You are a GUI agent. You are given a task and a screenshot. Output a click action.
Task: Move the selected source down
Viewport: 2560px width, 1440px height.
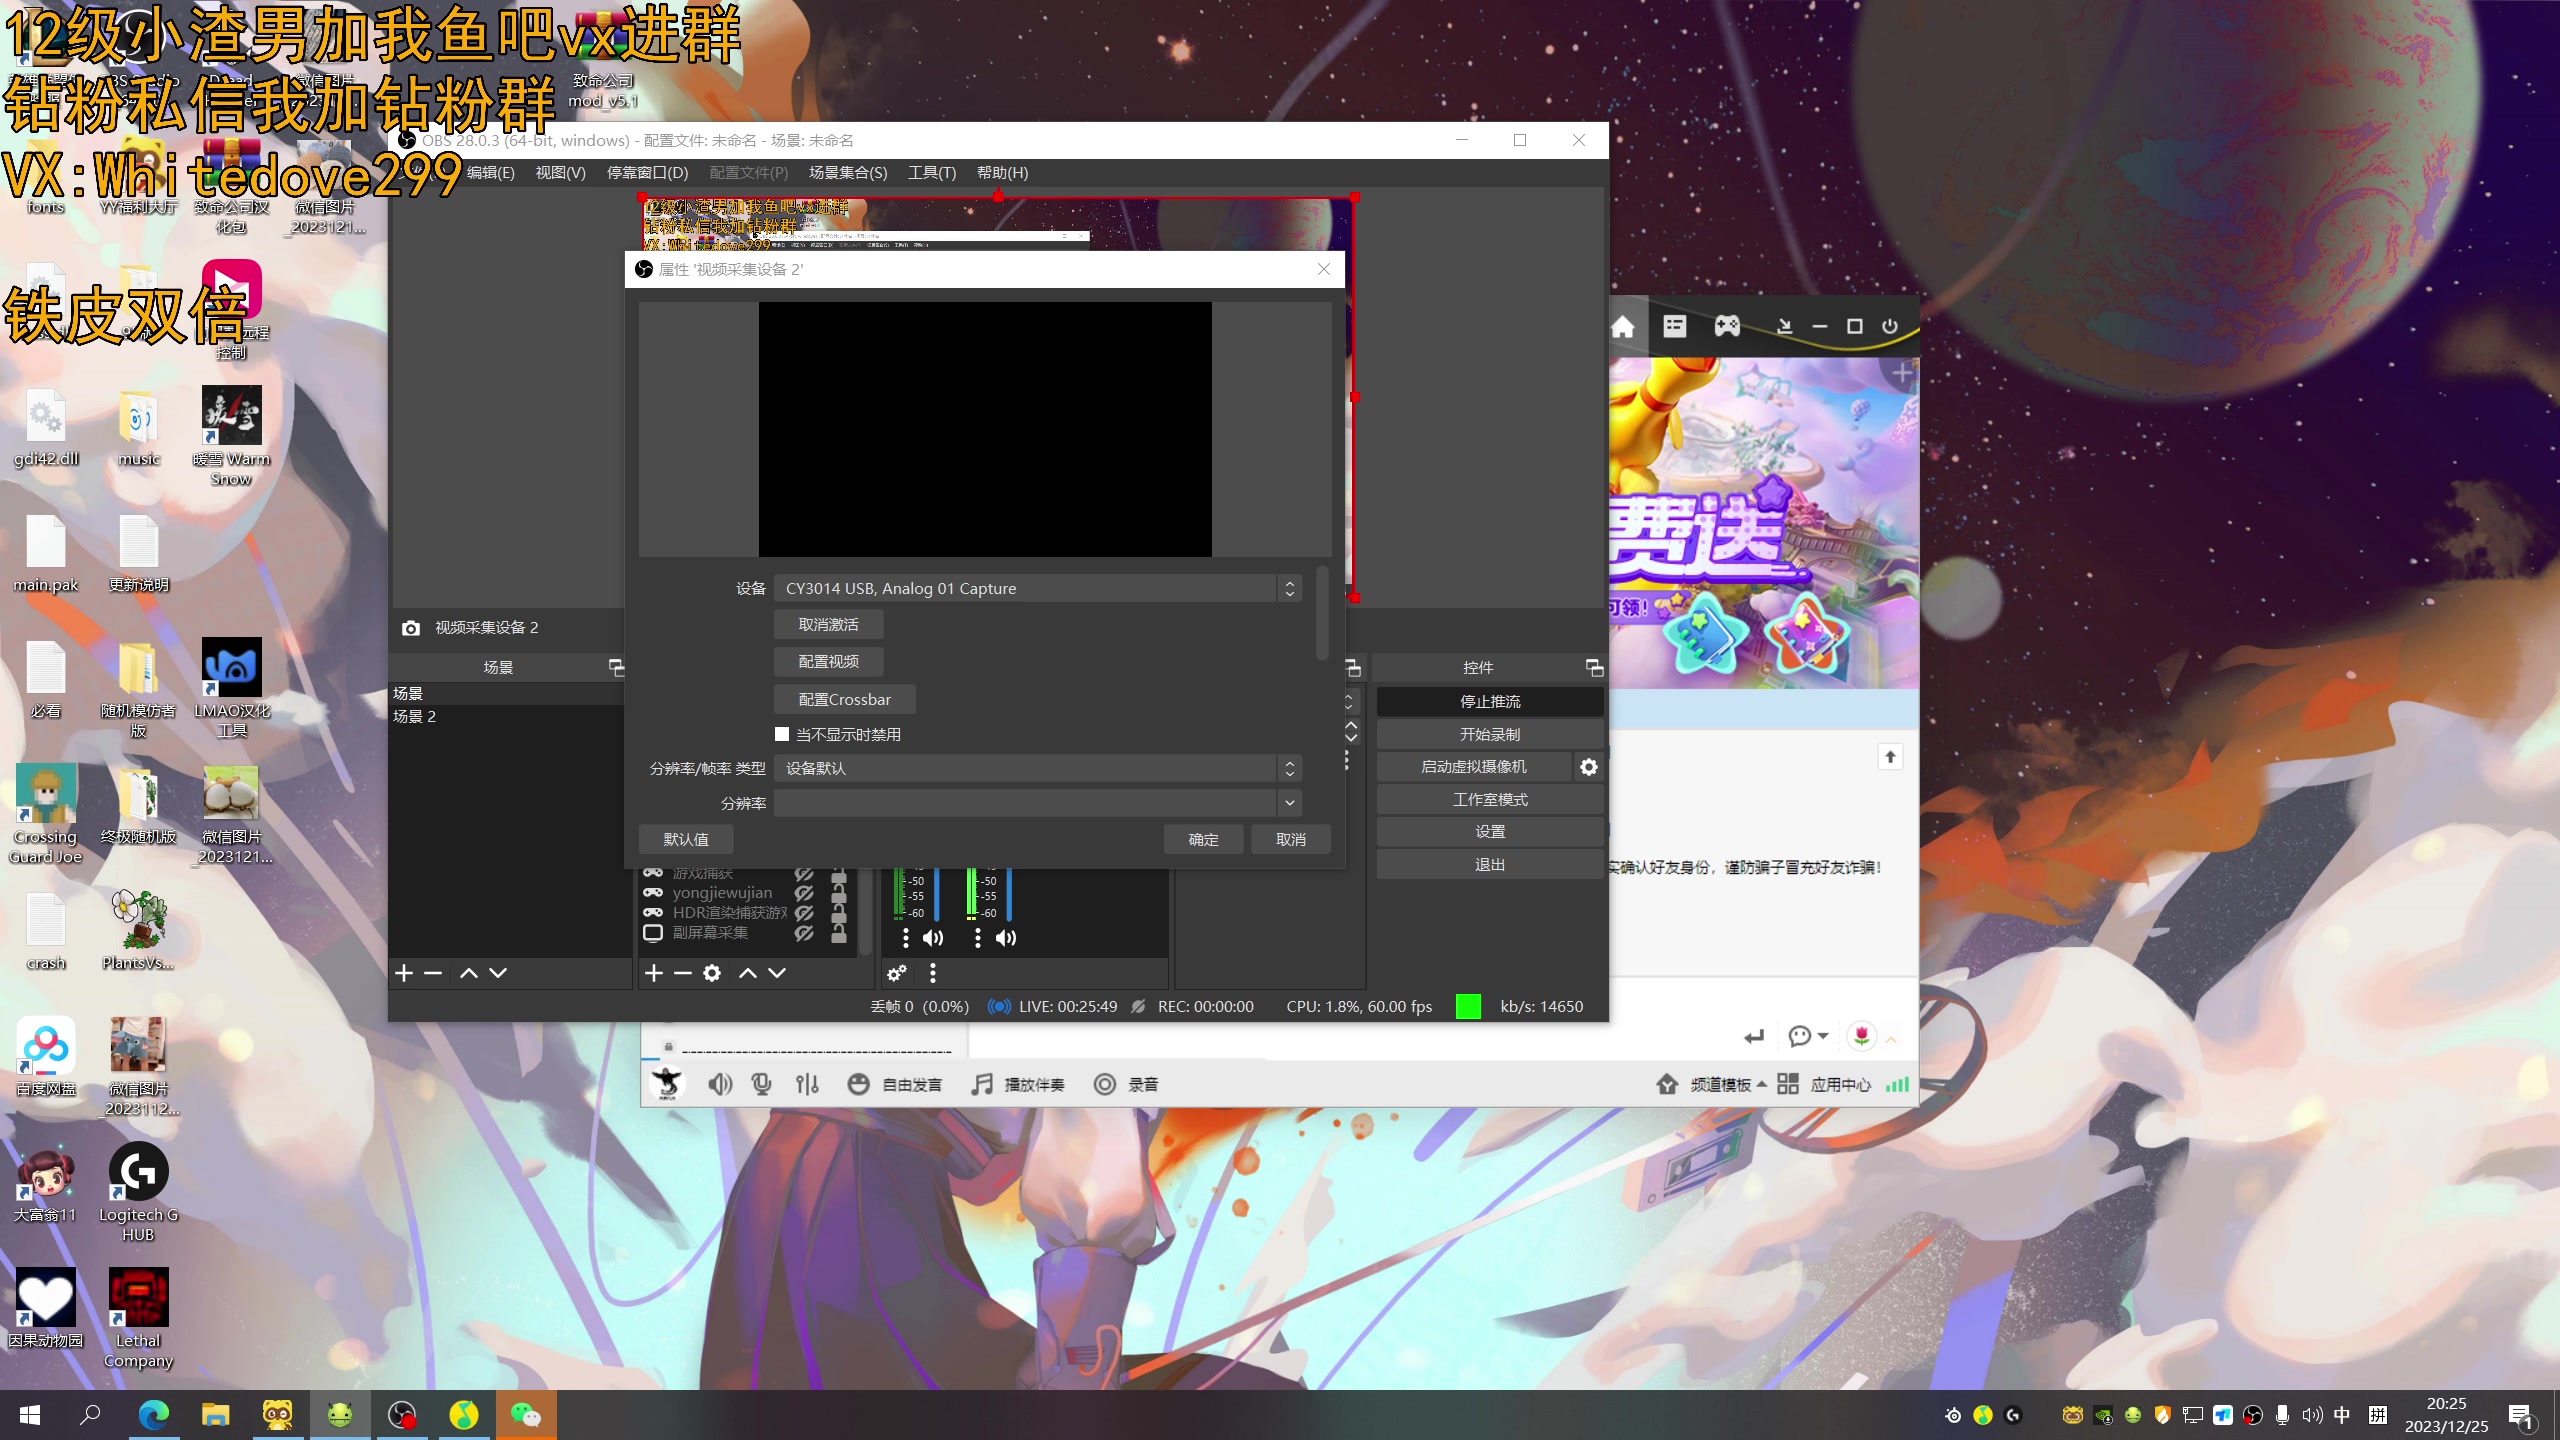coord(777,973)
